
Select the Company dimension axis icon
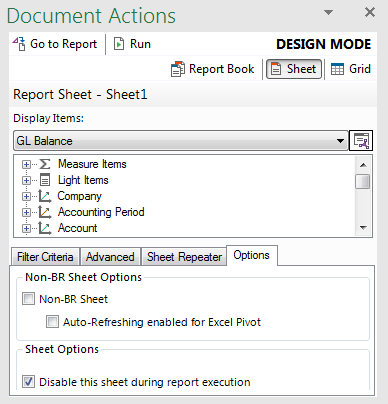(x=45, y=196)
